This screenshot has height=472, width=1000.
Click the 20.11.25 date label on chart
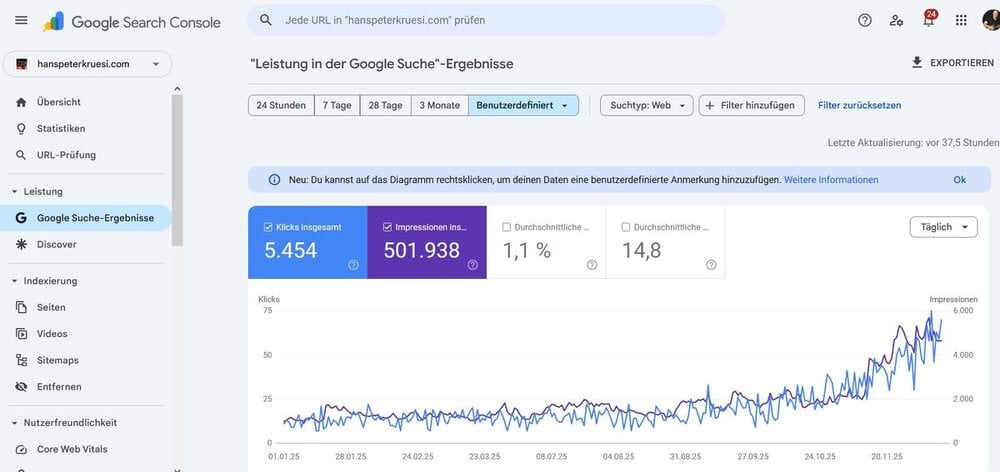(x=886, y=457)
